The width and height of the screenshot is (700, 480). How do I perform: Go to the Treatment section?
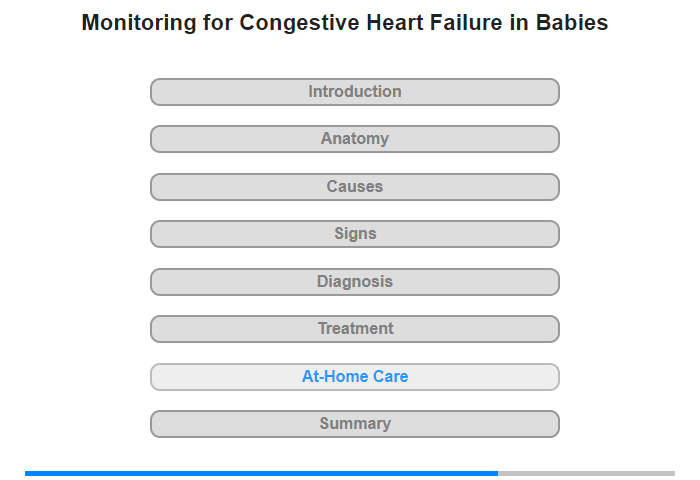[x=355, y=329]
